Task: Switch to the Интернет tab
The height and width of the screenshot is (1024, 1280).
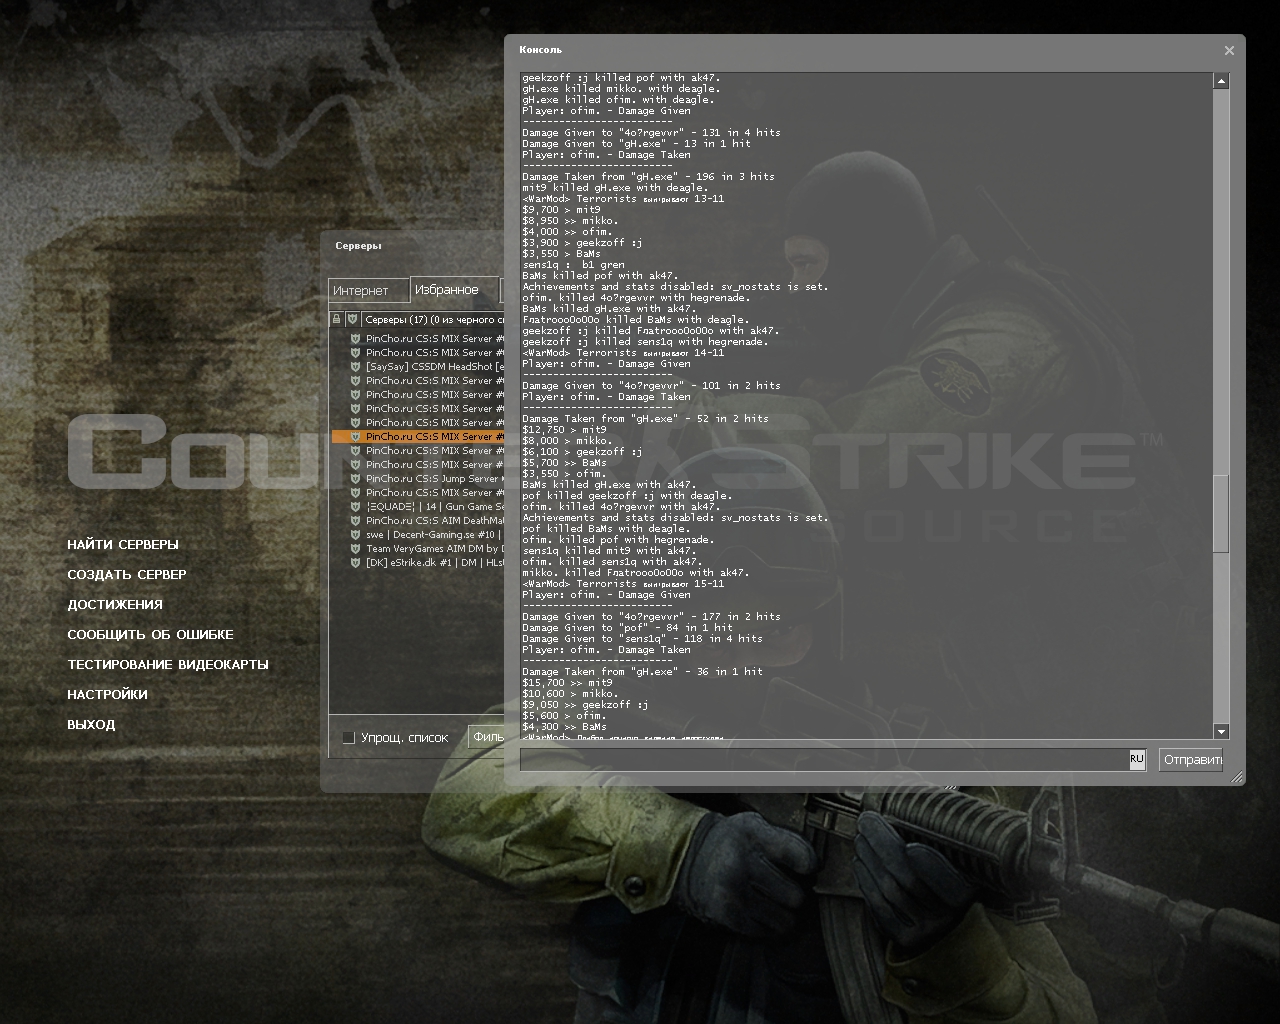Action: pyautogui.click(x=369, y=290)
